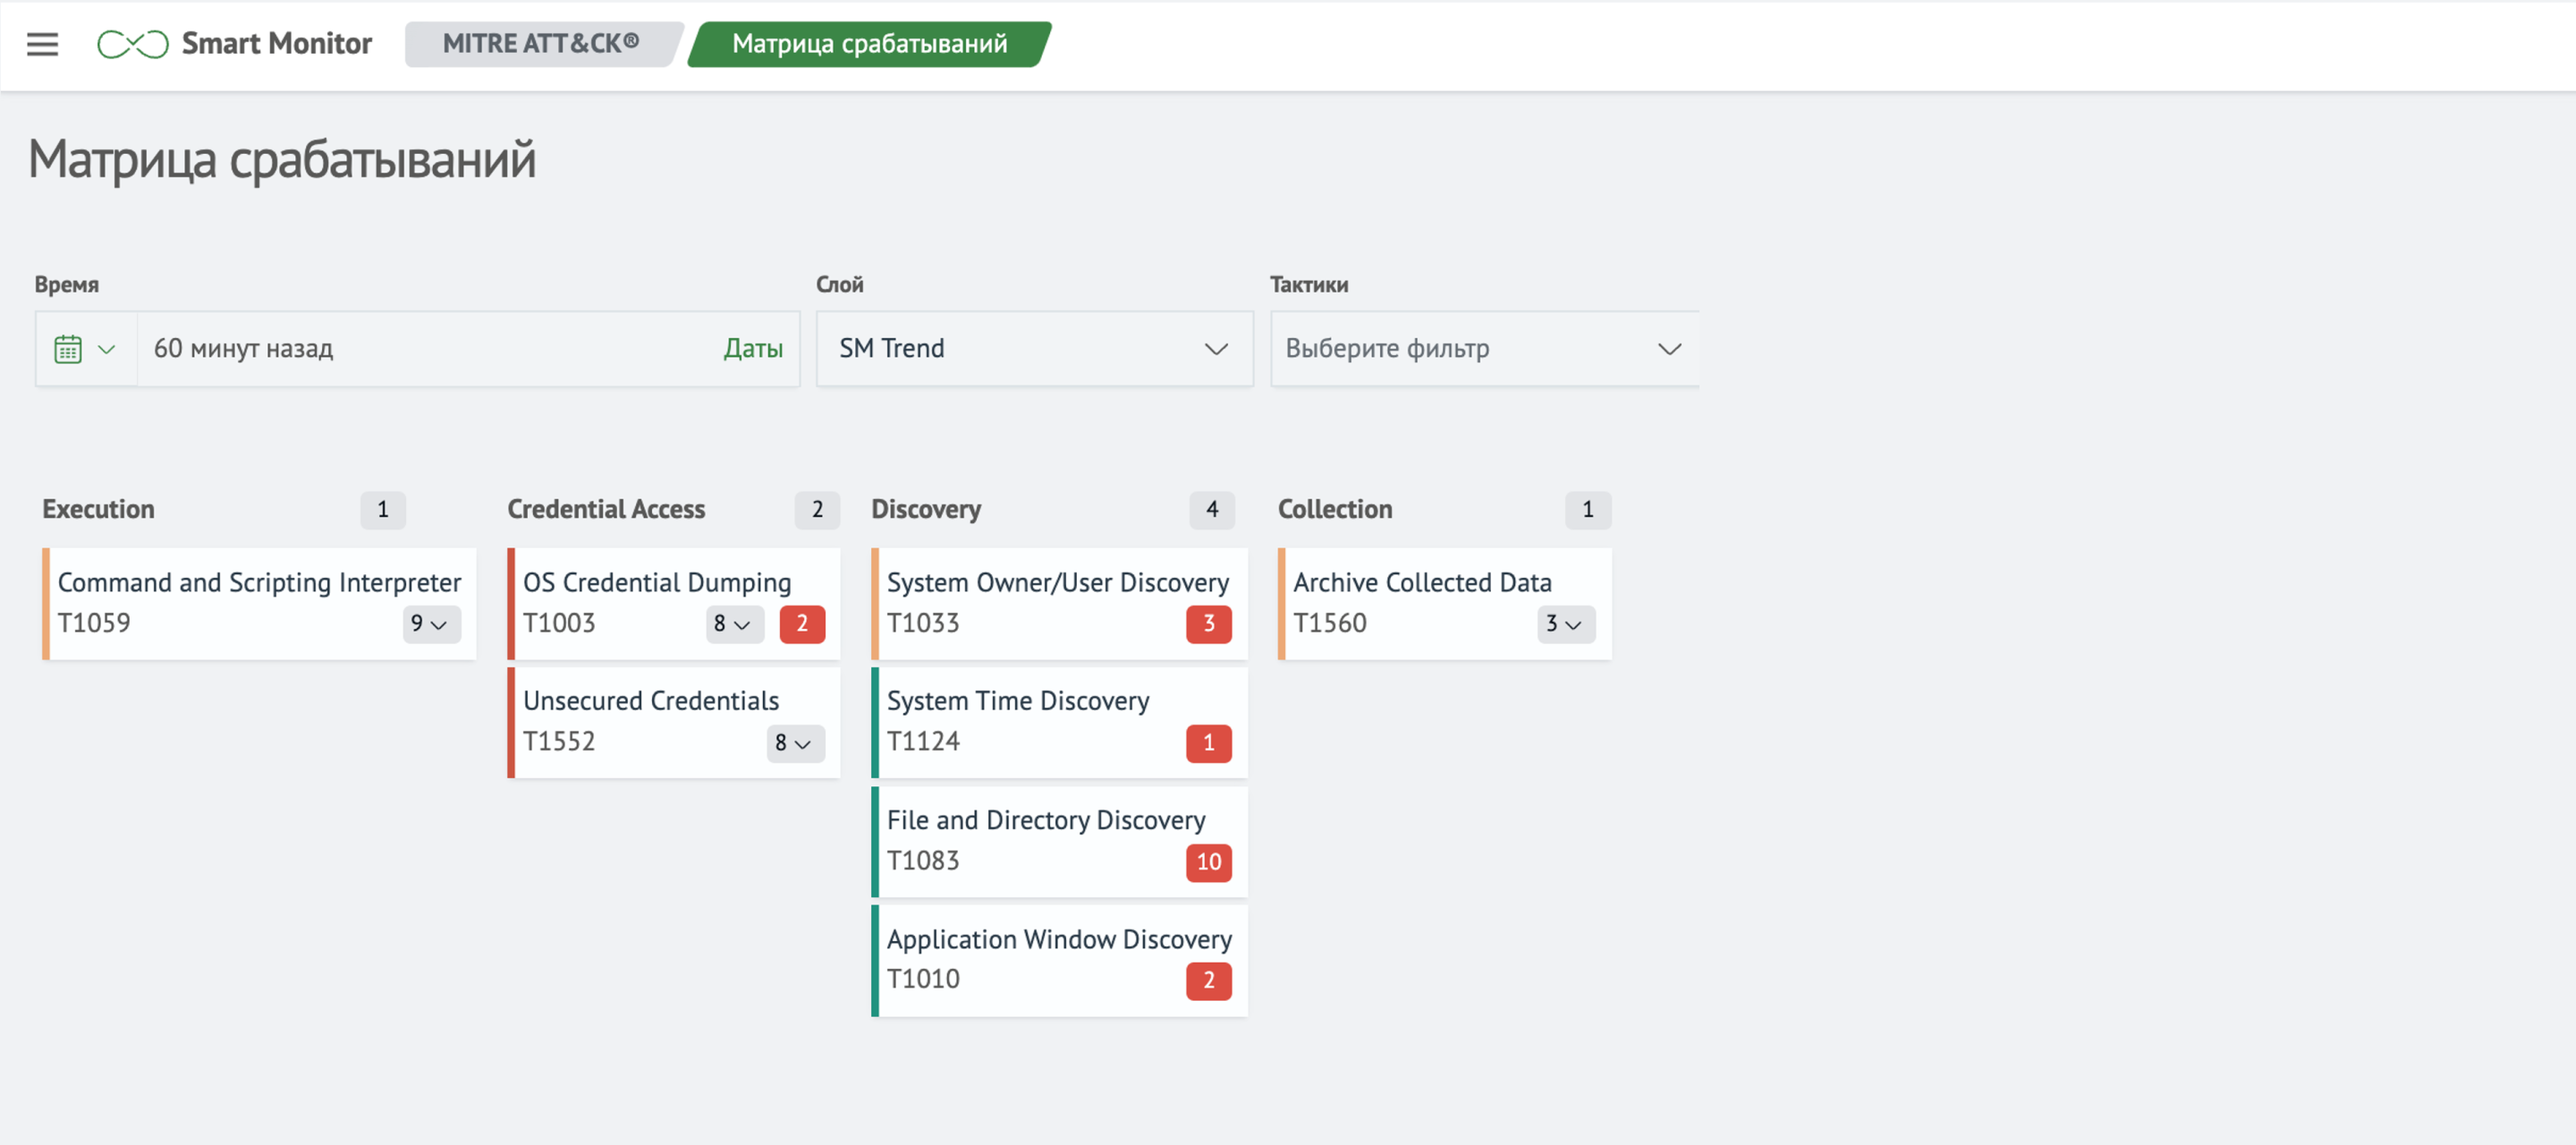Go to the MITRE ATT&CK breadcrumb tab

coord(541,44)
